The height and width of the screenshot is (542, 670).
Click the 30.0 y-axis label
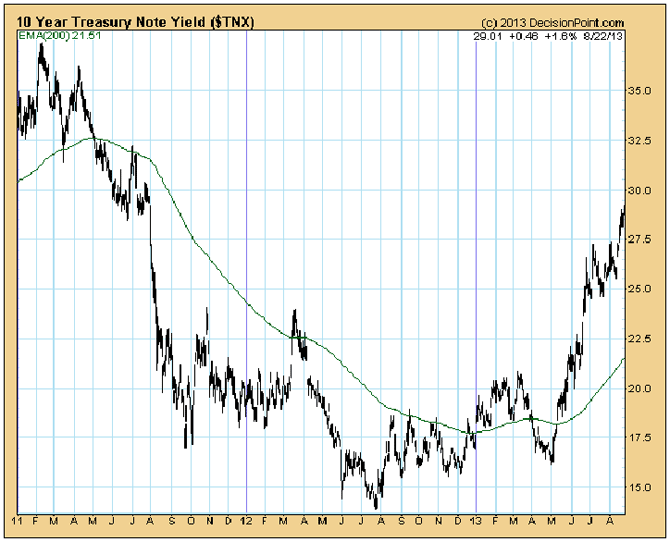pos(640,190)
